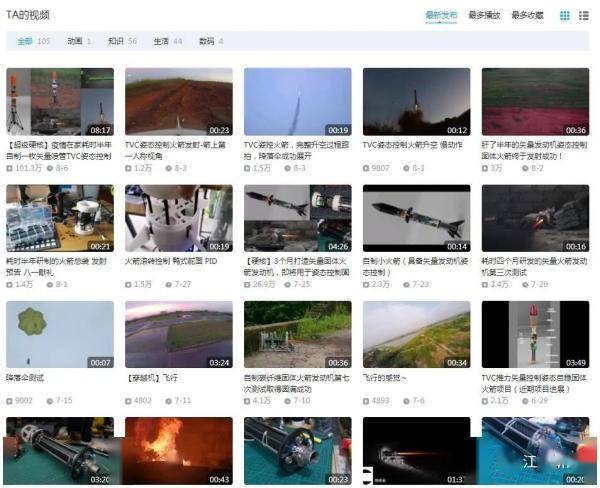Sort videos by 最新发布
This screenshot has height=488, width=600.
[441, 15]
